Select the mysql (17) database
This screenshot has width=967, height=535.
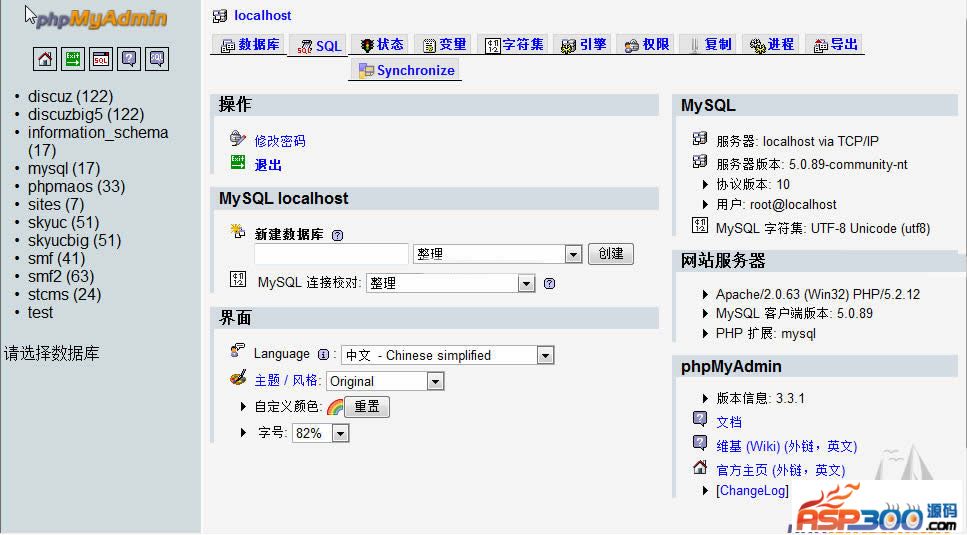pyautogui.click(x=64, y=168)
